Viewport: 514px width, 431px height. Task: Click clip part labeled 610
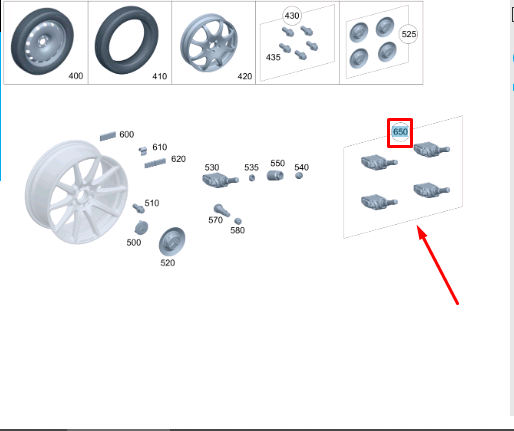click(143, 151)
